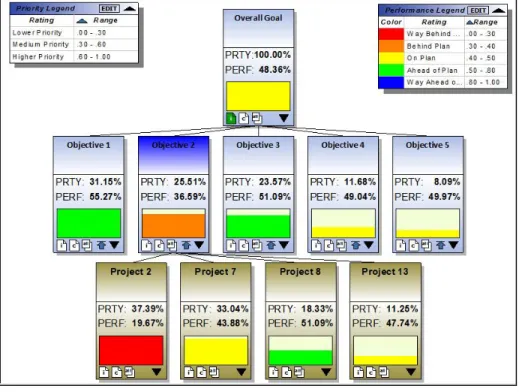Image resolution: width=519 pixels, height=392 pixels.
Task: Open Project 8 info 'i' icon
Action: click(274, 372)
